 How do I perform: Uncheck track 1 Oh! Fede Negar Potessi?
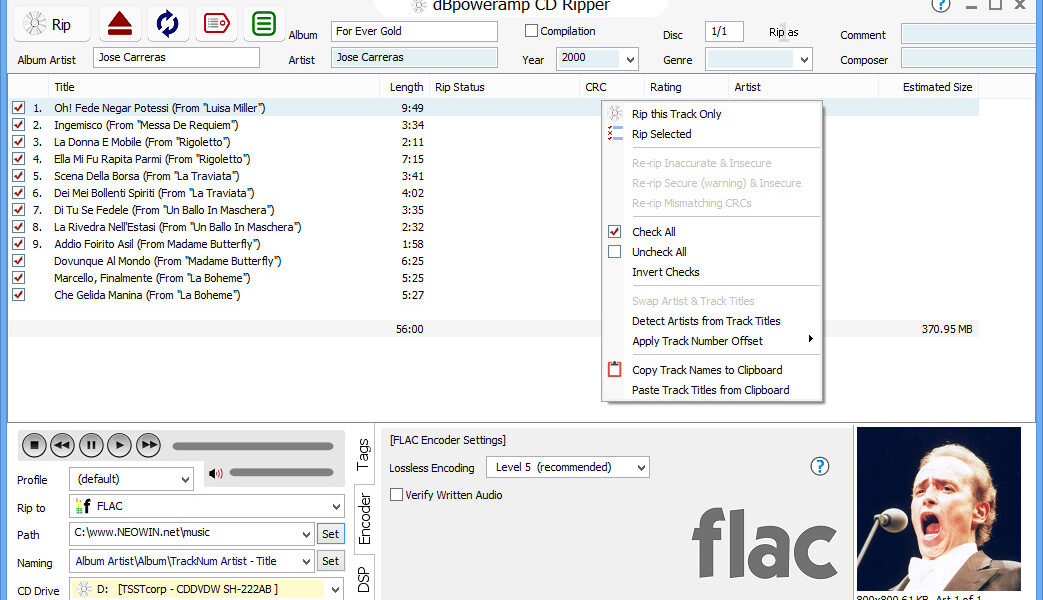(19, 107)
